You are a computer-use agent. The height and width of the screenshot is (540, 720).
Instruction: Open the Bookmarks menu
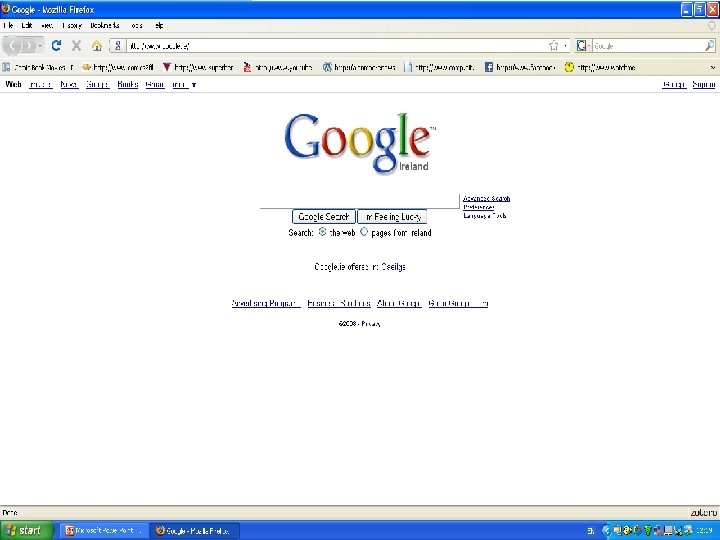[105, 26]
